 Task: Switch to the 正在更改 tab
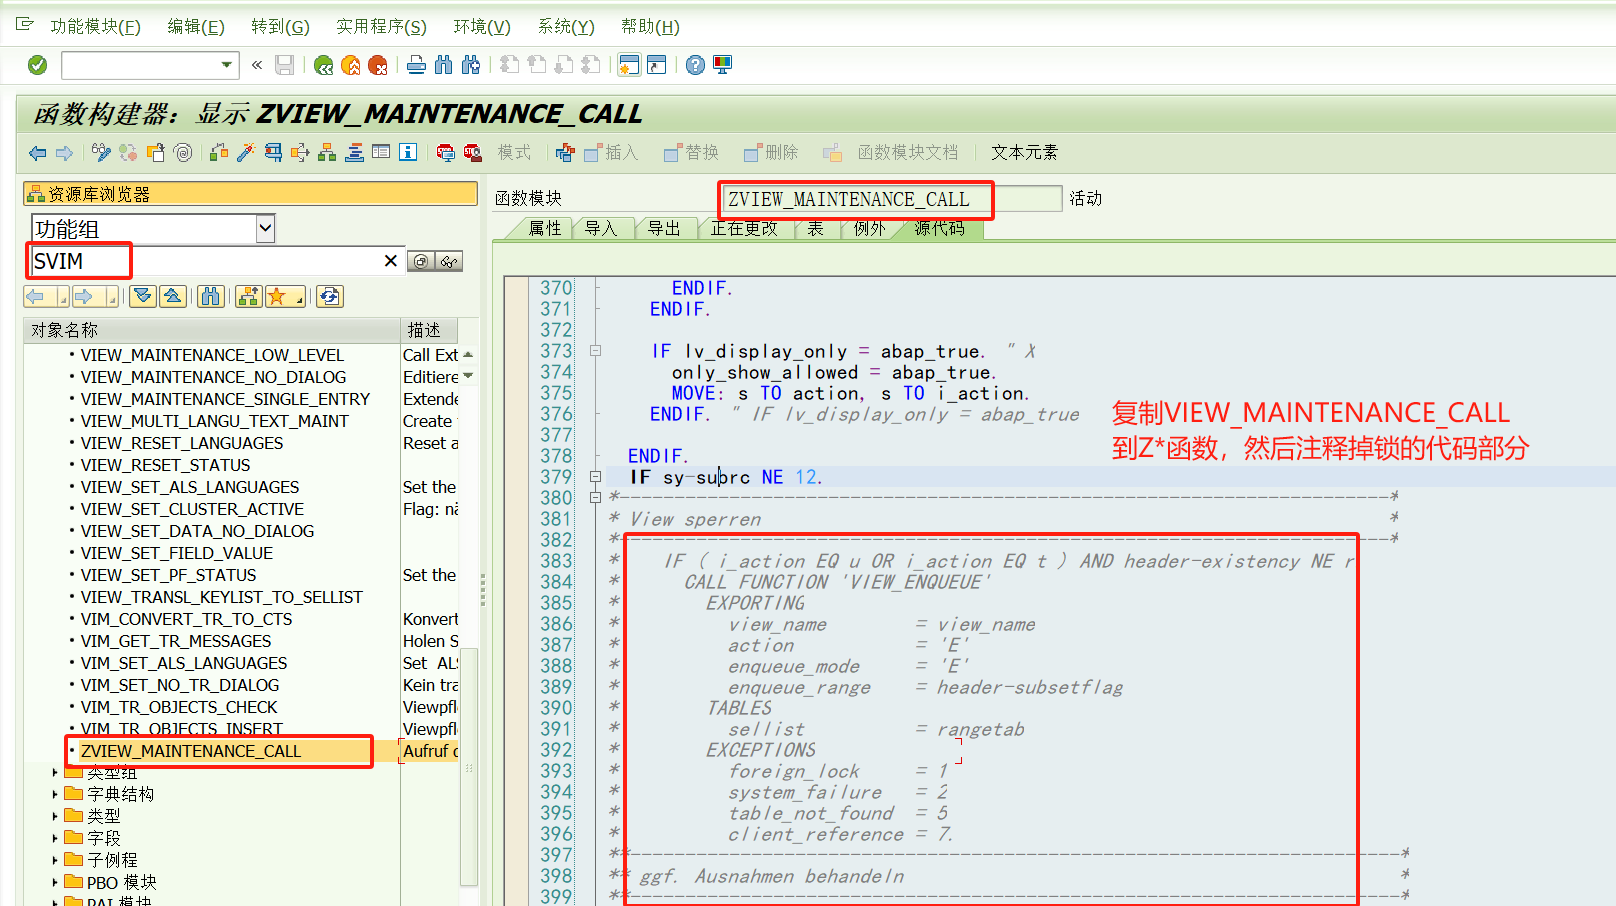[x=744, y=229]
